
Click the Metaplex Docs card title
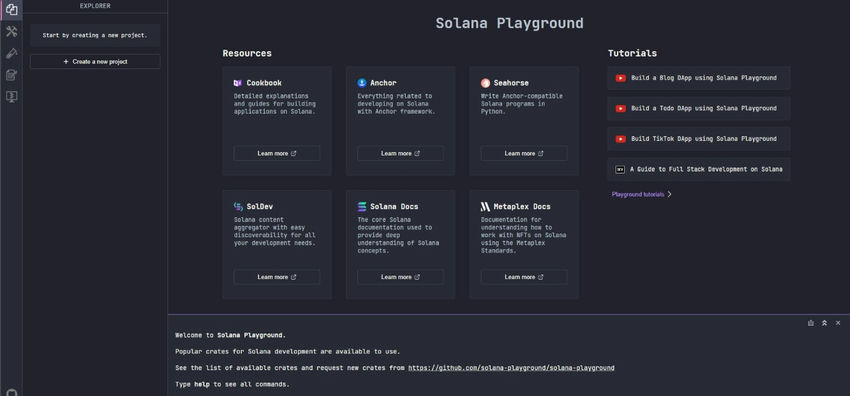click(x=522, y=206)
